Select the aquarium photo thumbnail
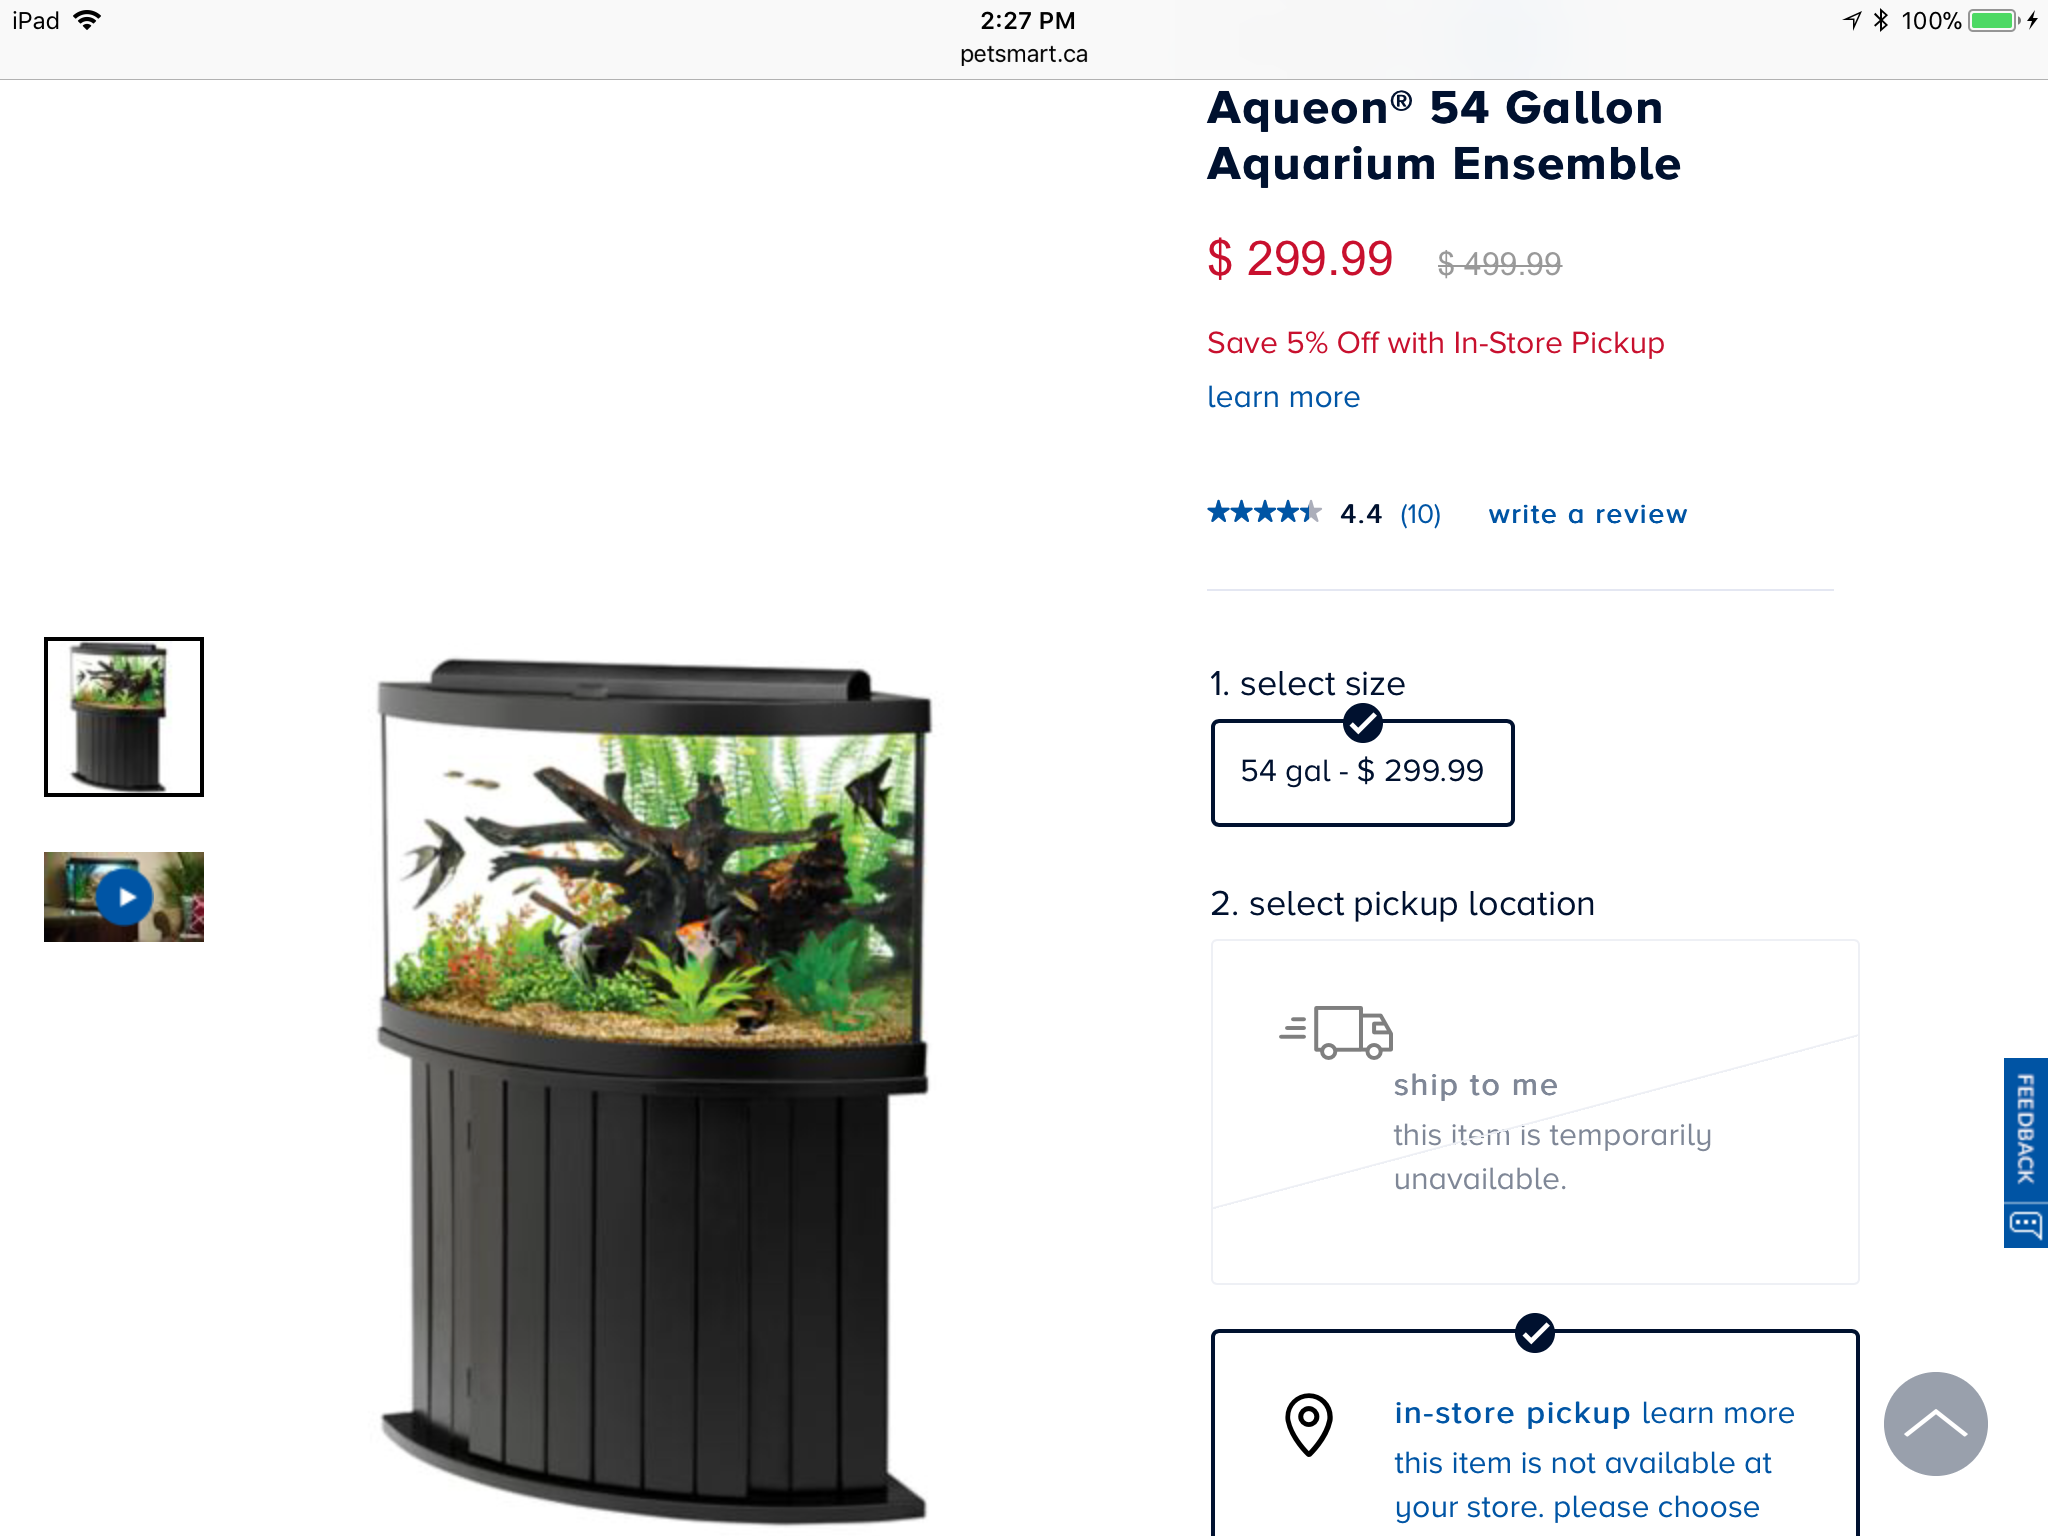This screenshot has width=2048, height=1536. [x=124, y=717]
